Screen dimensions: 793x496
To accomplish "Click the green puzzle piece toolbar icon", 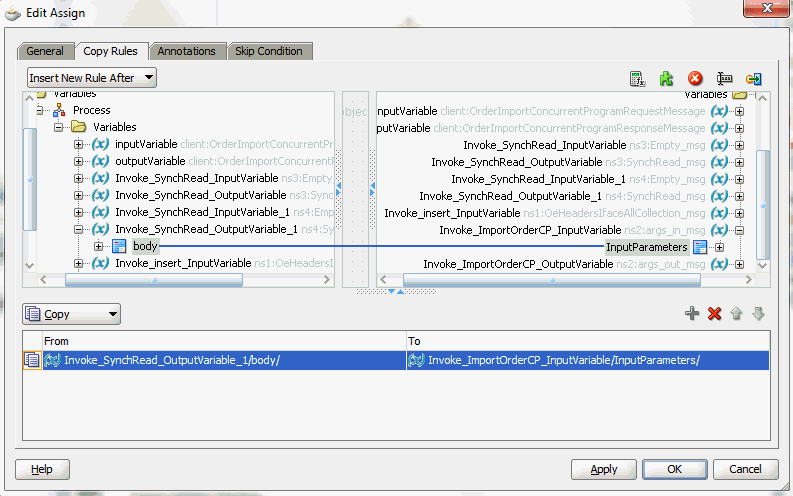I will pyautogui.click(x=666, y=79).
